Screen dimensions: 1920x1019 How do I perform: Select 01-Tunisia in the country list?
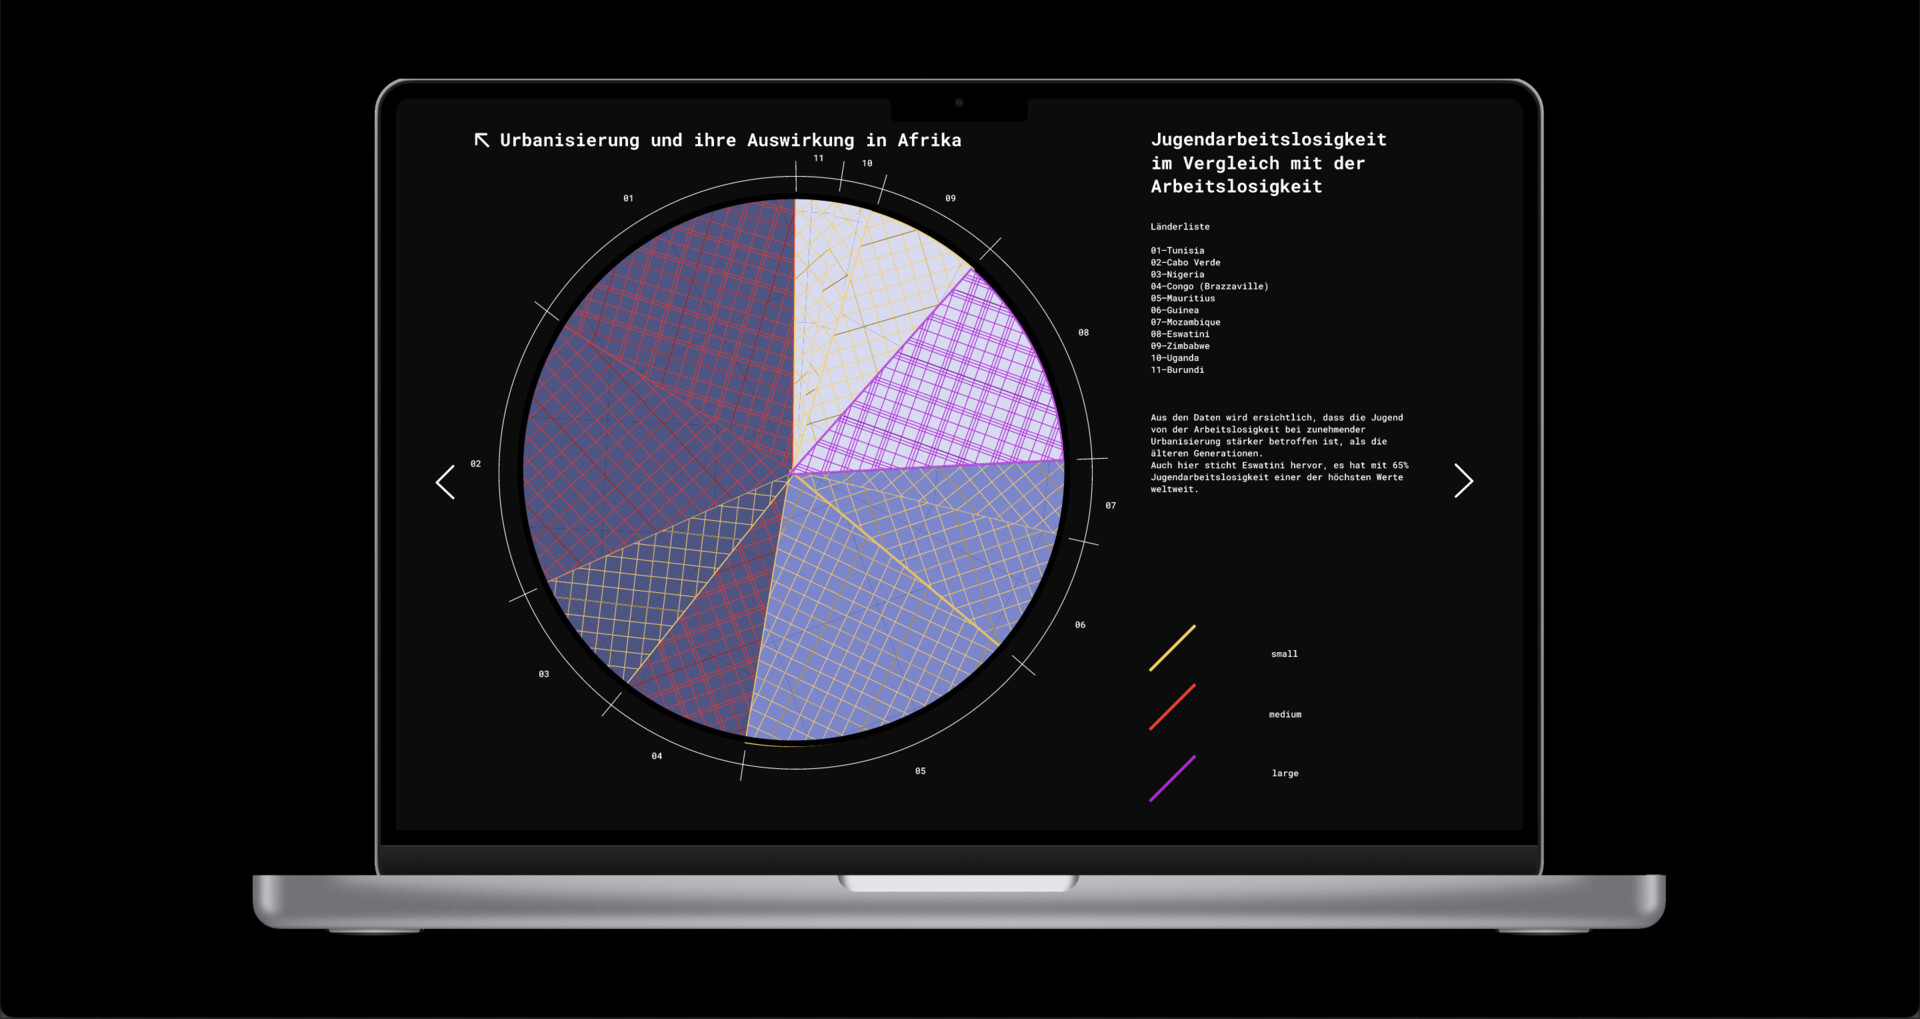click(1177, 251)
